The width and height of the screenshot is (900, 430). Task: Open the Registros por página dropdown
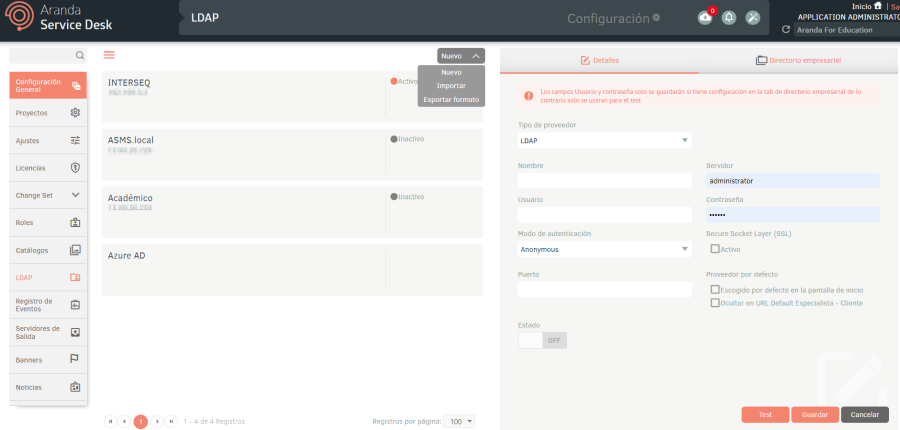pyautogui.click(x=461, y=422)
